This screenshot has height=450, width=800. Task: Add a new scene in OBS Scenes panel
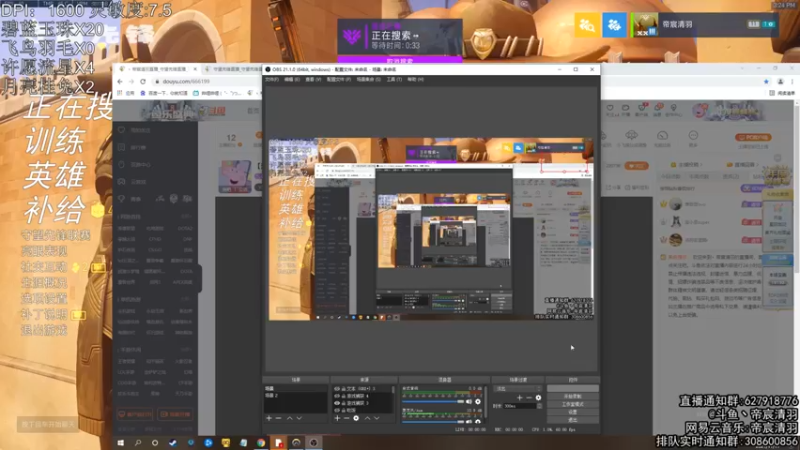pyautogui.click(x=269, y=418)
